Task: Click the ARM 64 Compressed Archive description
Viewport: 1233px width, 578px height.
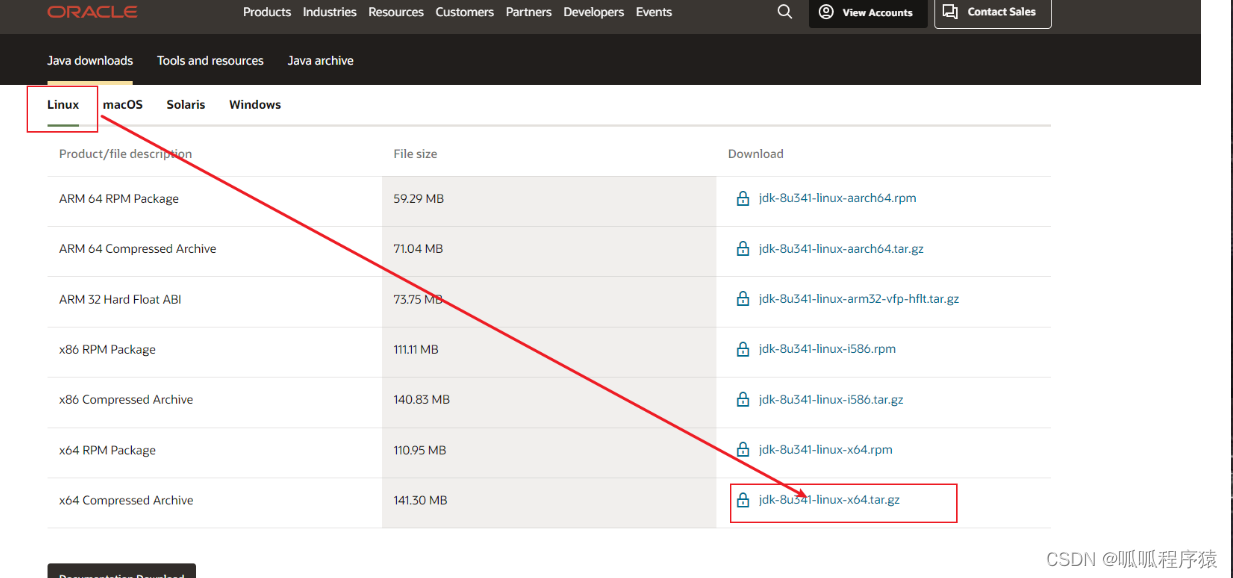Action: pyautogui.click(x=138, y=249)
